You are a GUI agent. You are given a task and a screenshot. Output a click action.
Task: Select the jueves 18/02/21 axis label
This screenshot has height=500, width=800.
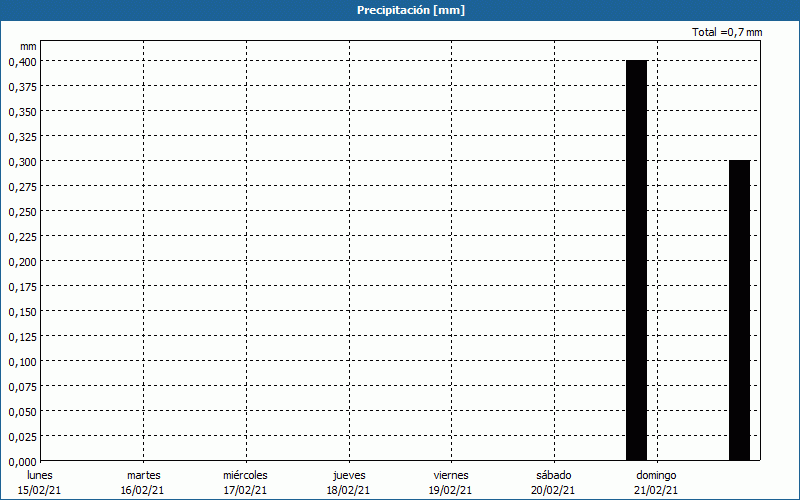pyautogui.click(x=349, y=483)
